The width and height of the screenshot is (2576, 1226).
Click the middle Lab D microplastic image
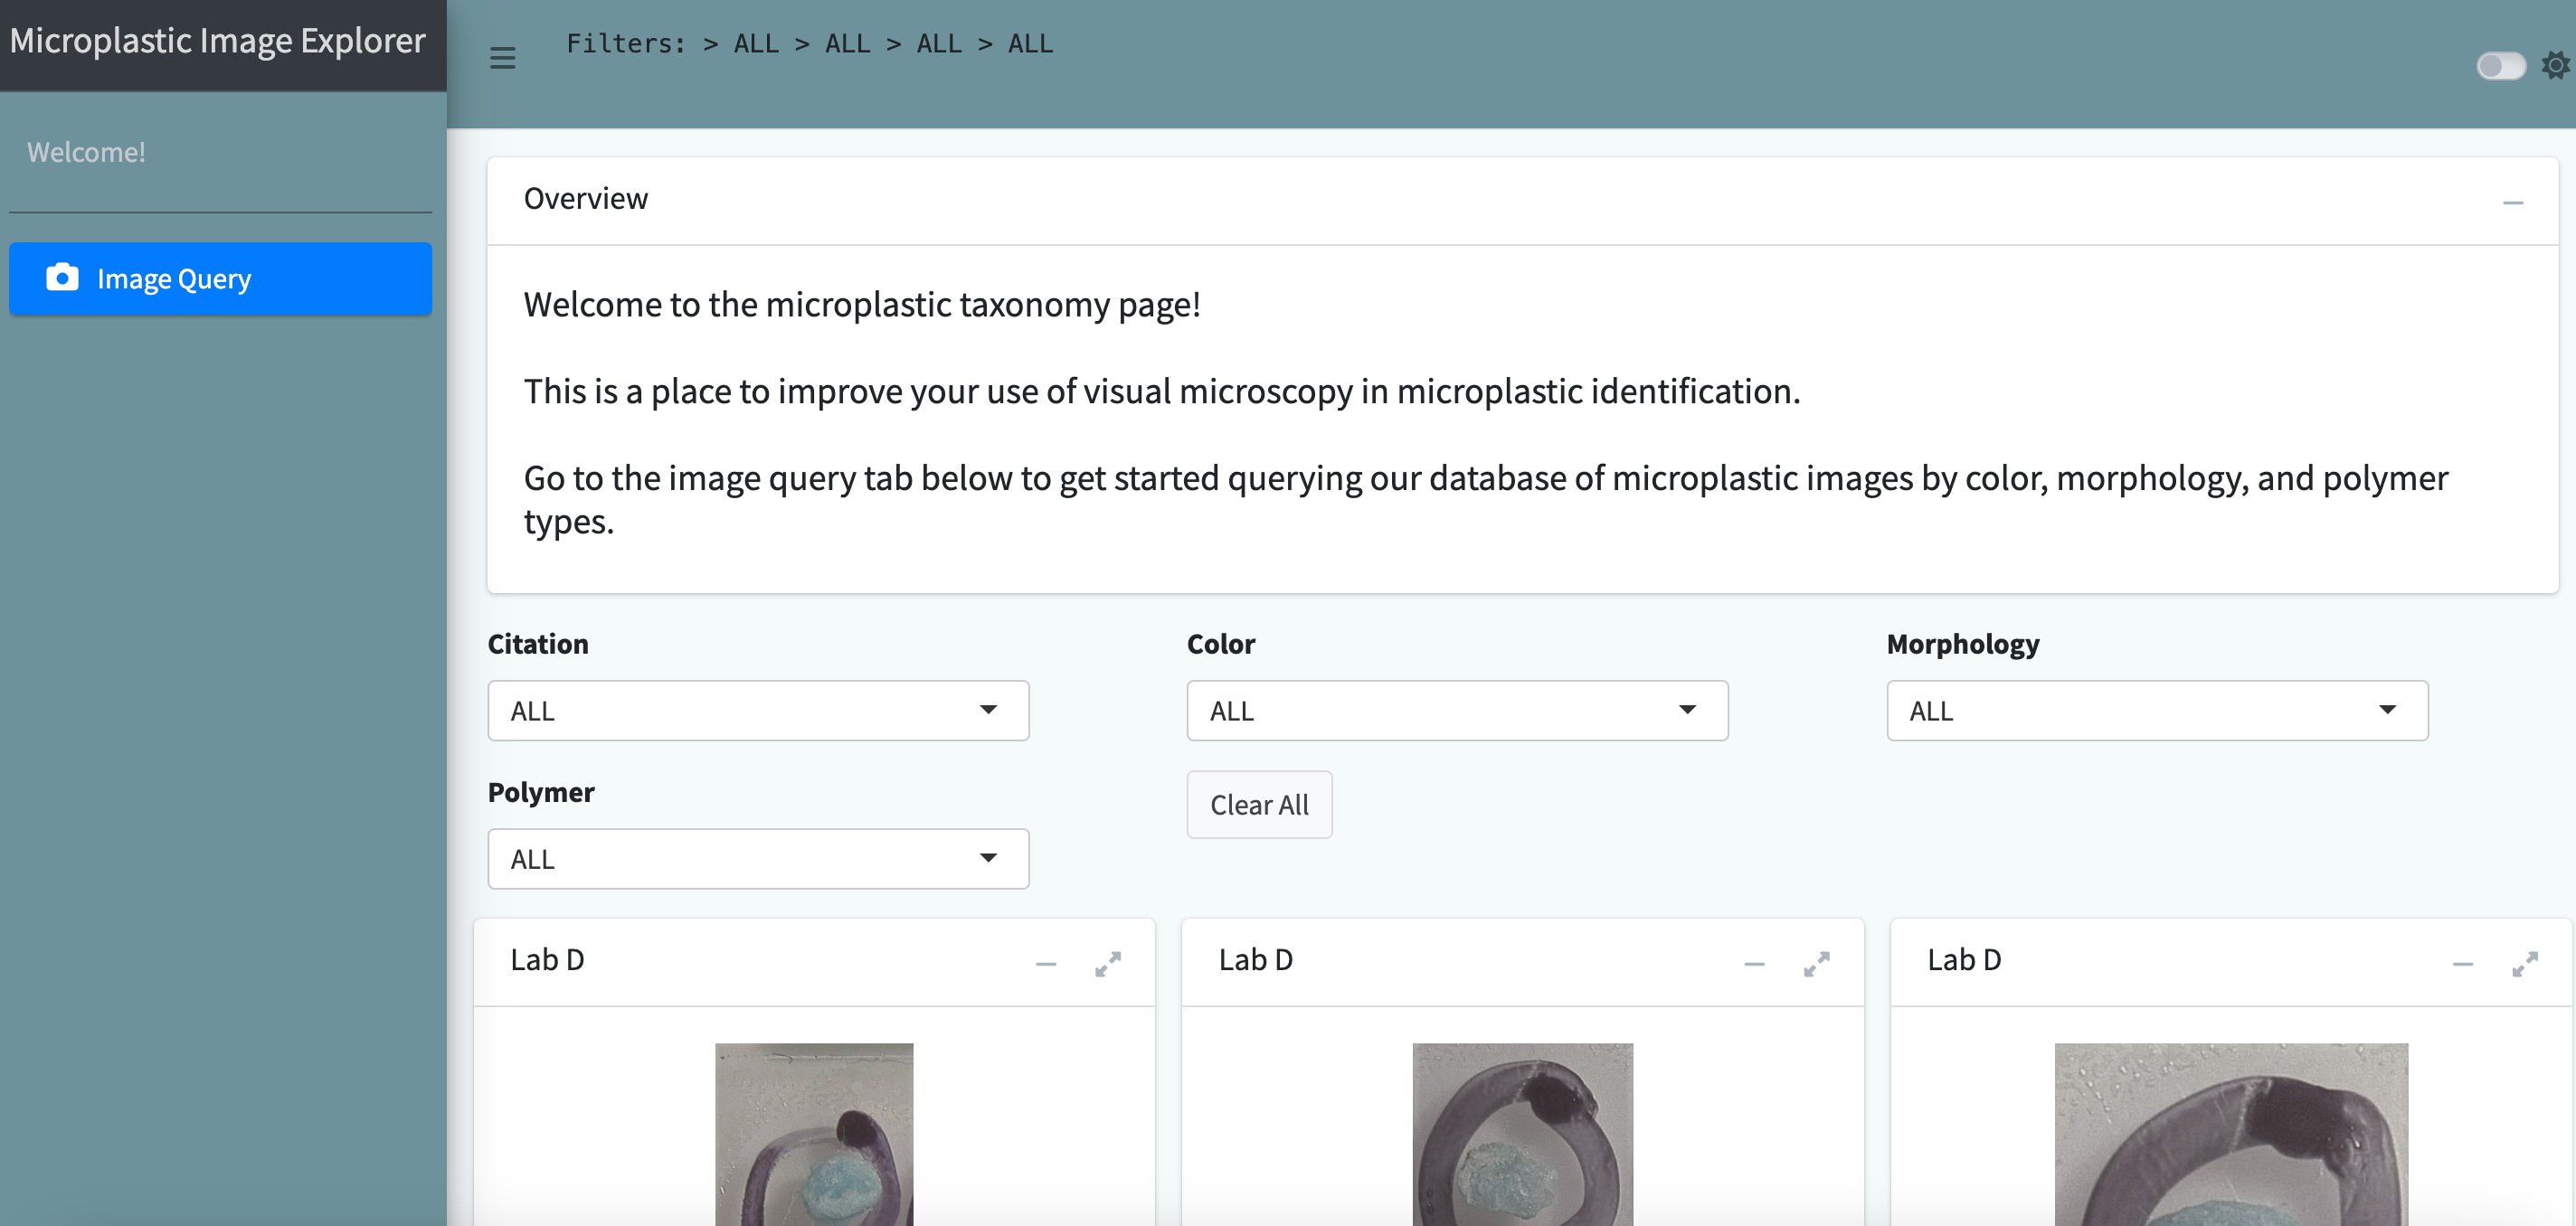[x=1522, y=1135]
